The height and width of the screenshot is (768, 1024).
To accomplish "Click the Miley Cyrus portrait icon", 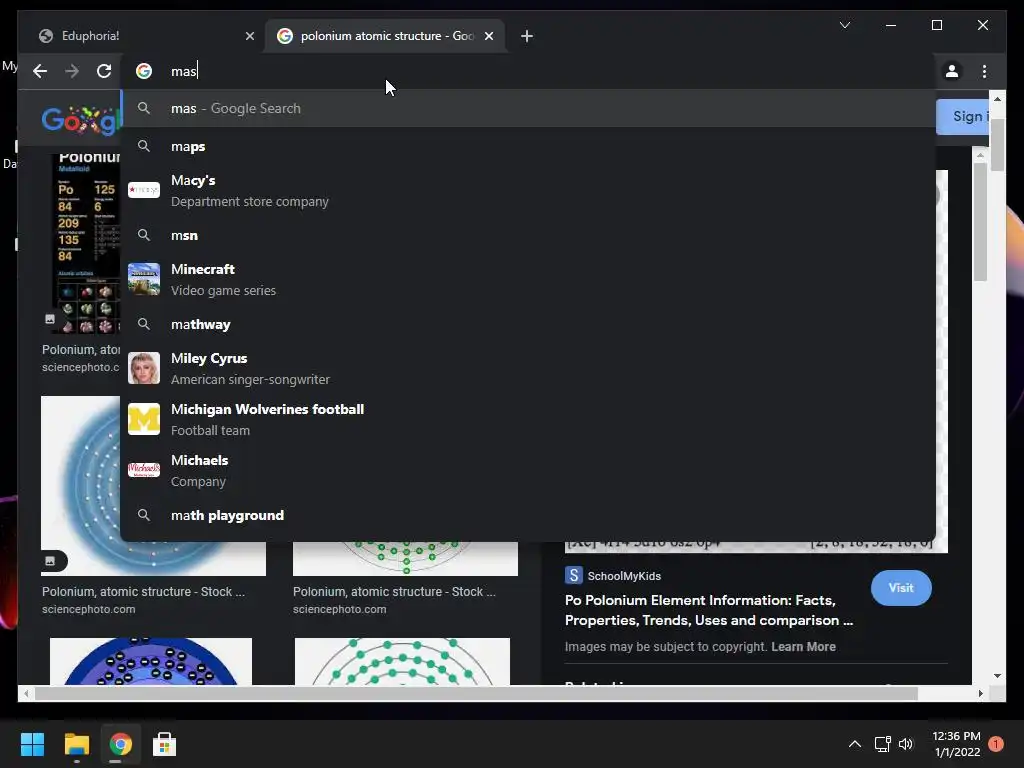I will click(144, 368).
